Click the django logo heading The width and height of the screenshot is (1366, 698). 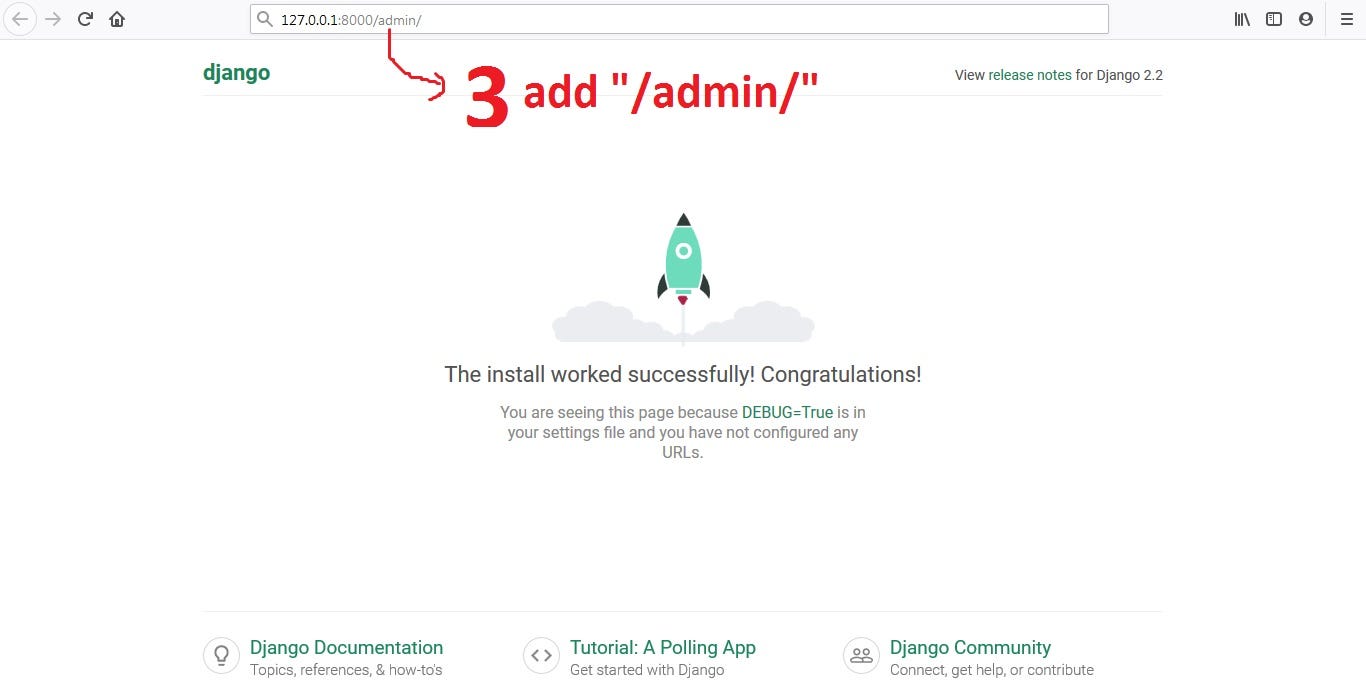pyautogui.click(x=236, y=72)
